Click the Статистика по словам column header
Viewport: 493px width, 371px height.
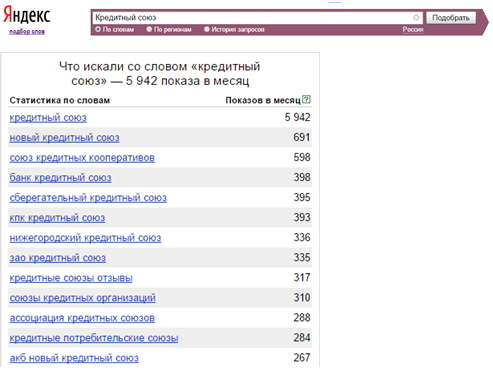[60, 100]
